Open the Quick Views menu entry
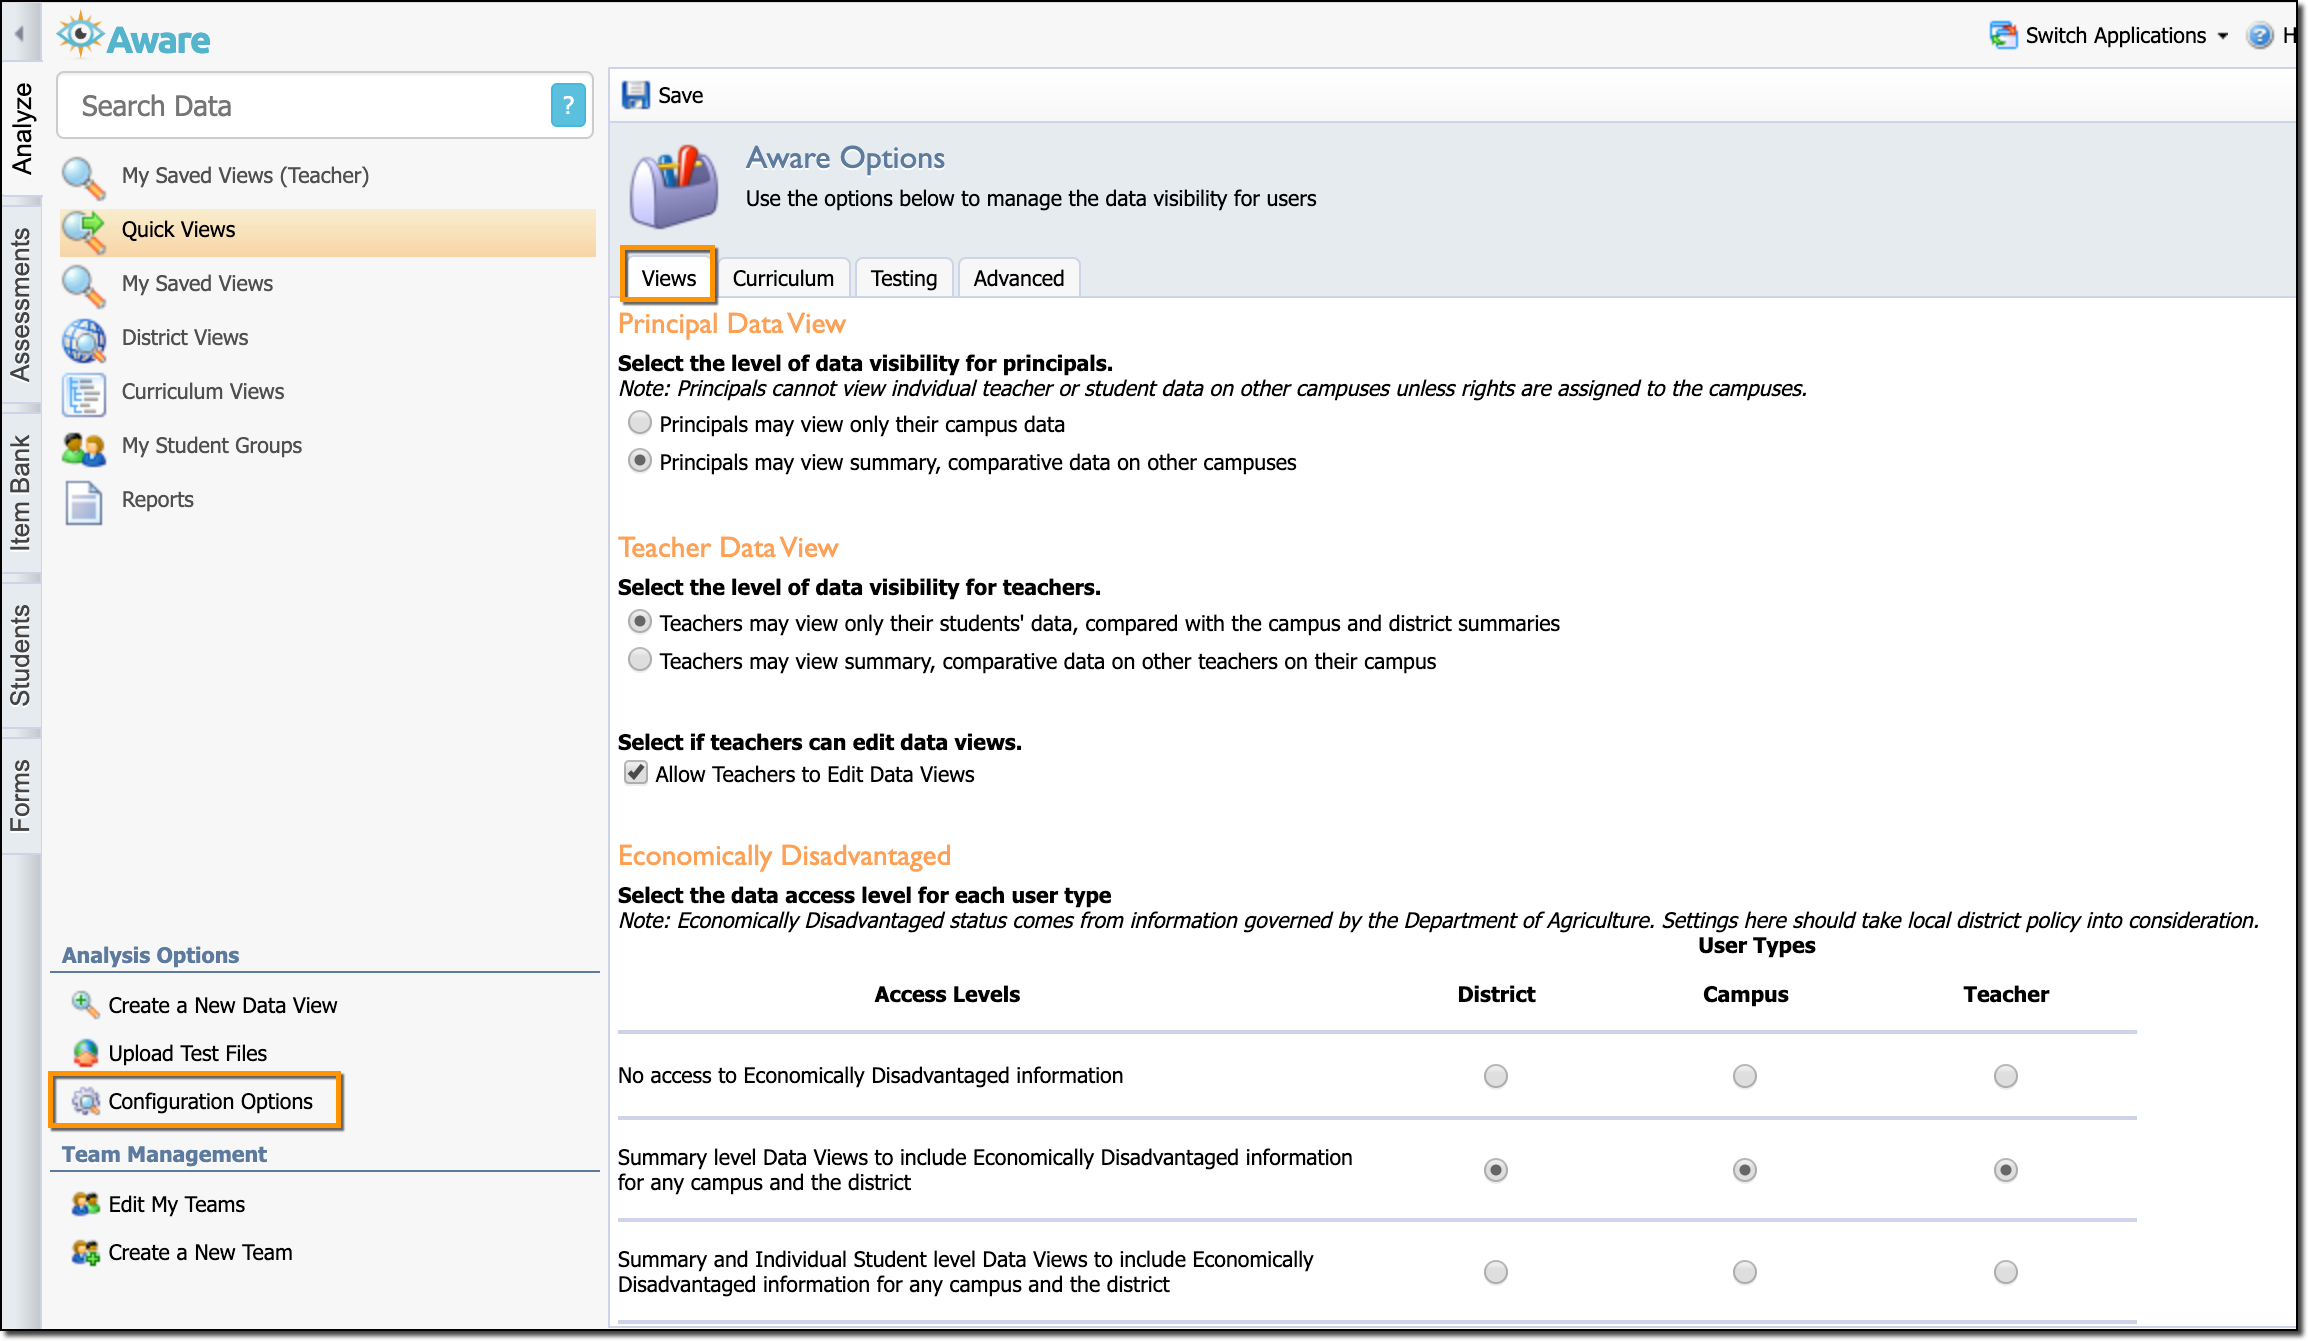Screen dimensions: 2308x1341 (x=327, y=231)
